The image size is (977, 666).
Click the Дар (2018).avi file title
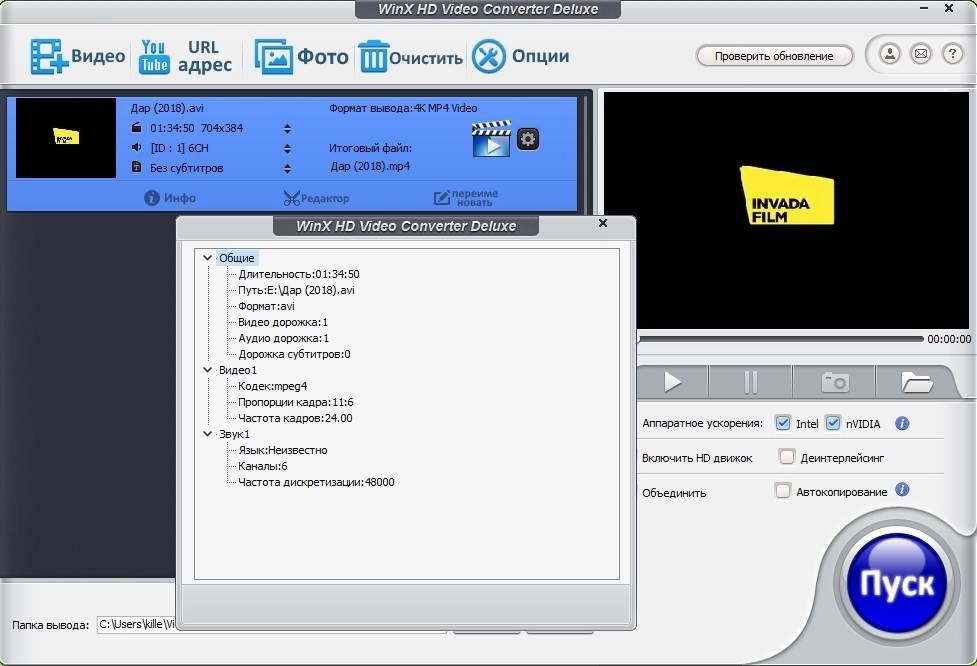[167, 108]
